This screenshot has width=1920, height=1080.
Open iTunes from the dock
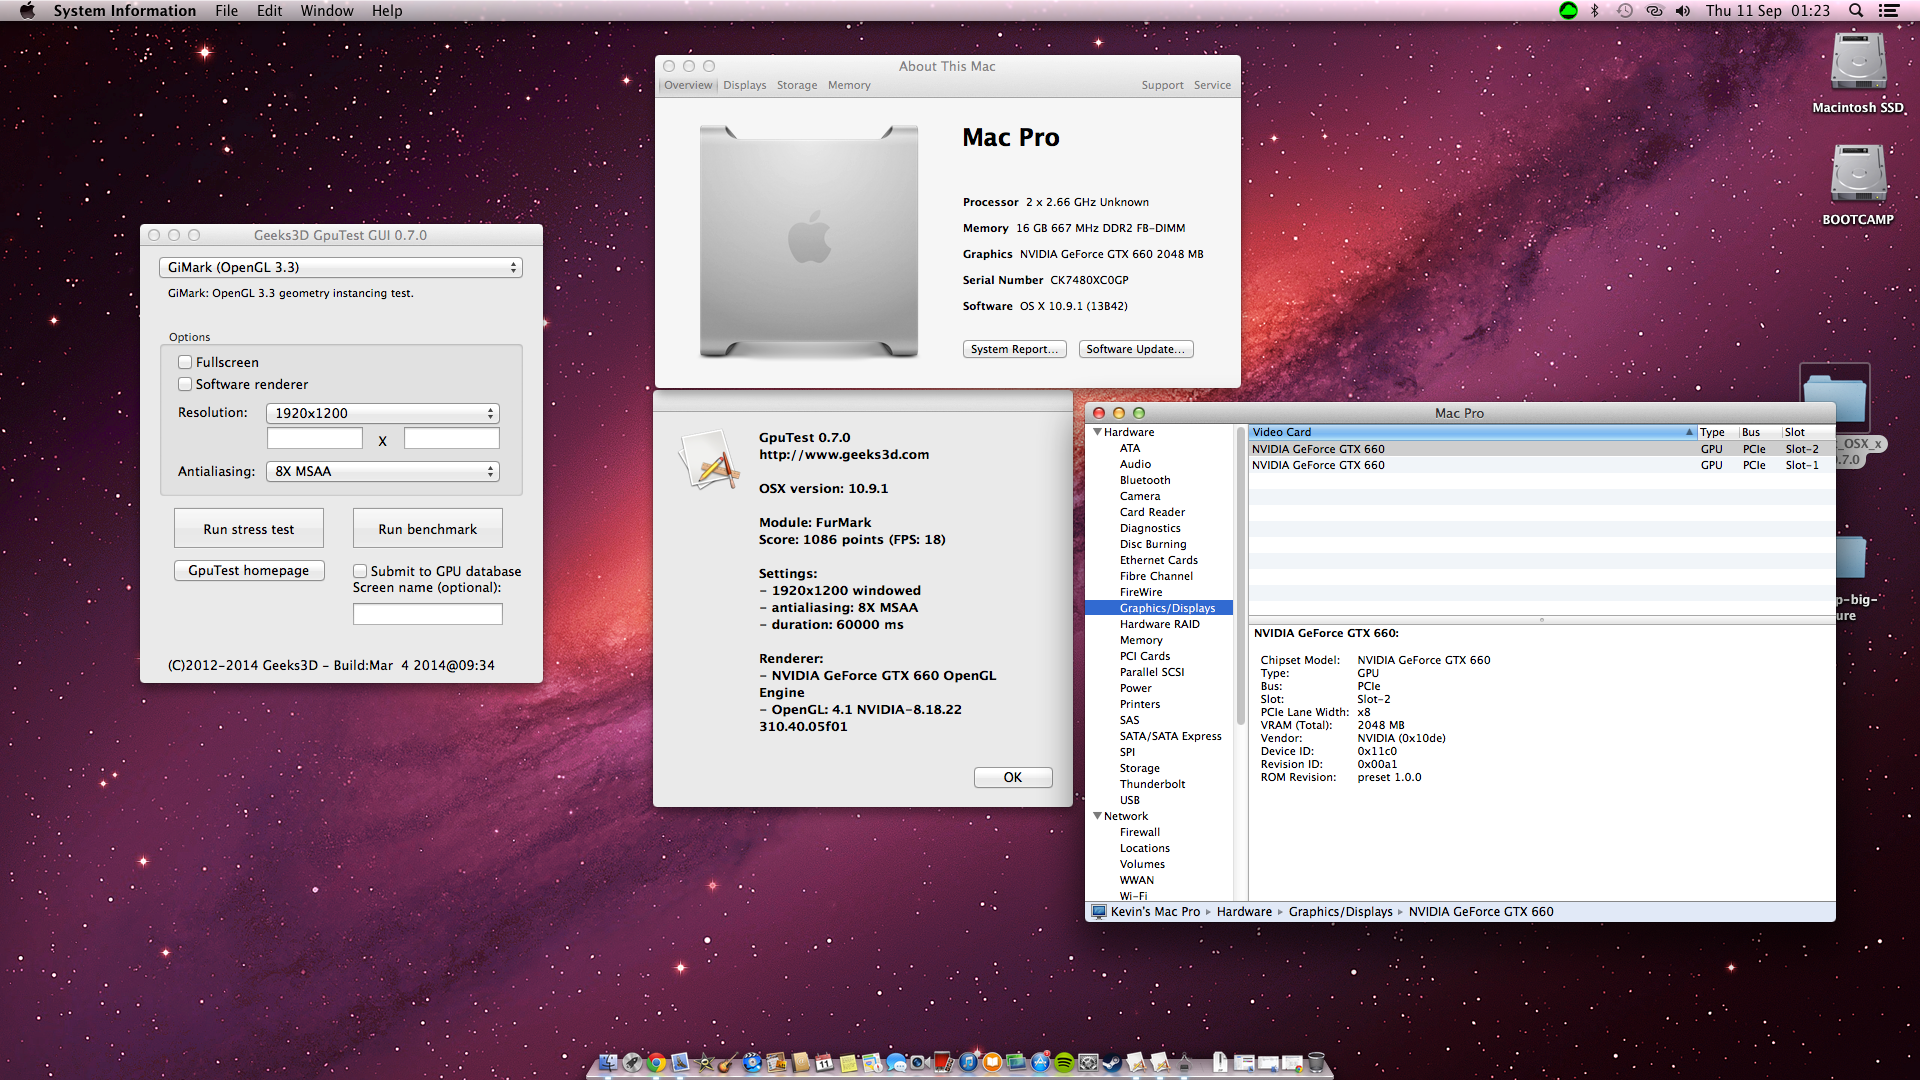968,1062
